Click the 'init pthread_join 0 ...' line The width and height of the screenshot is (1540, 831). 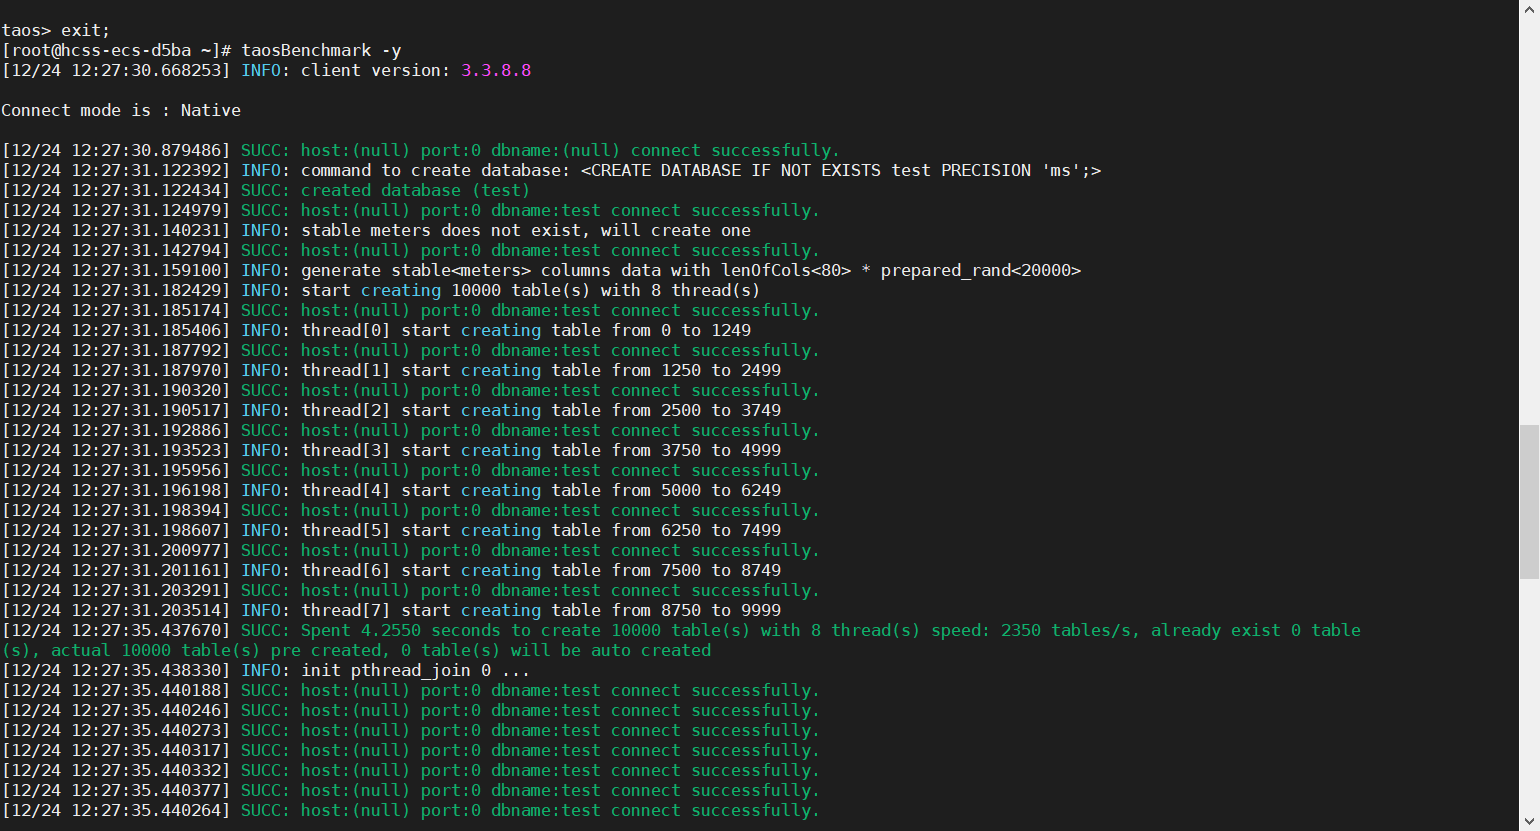point(415,670)
